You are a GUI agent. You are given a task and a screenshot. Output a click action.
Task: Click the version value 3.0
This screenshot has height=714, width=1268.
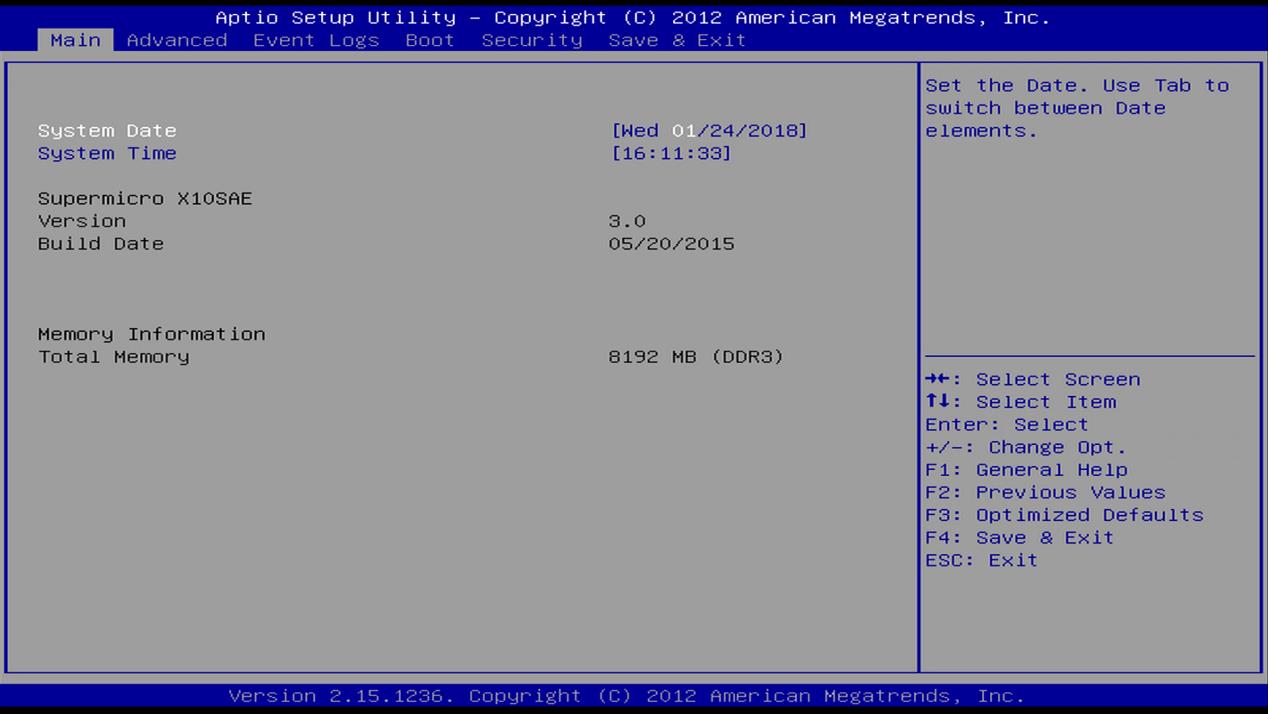627,221
